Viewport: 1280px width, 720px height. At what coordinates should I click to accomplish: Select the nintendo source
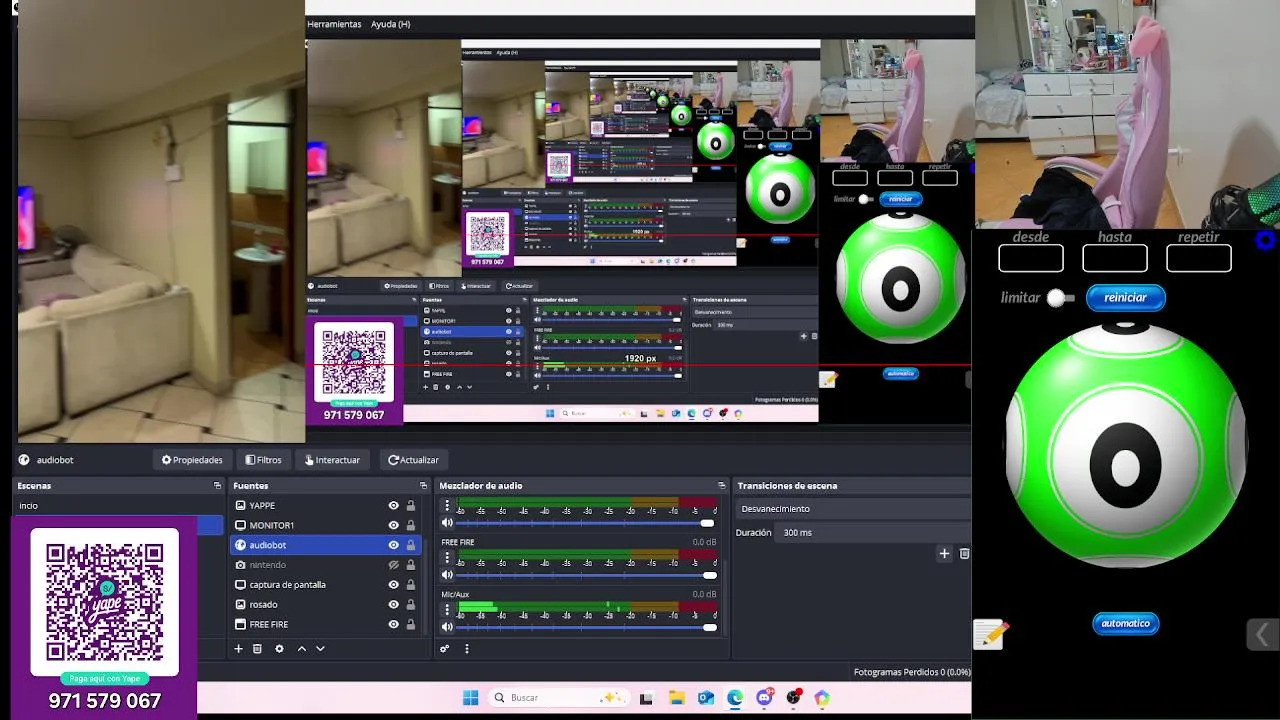click(x=310, y=565)
